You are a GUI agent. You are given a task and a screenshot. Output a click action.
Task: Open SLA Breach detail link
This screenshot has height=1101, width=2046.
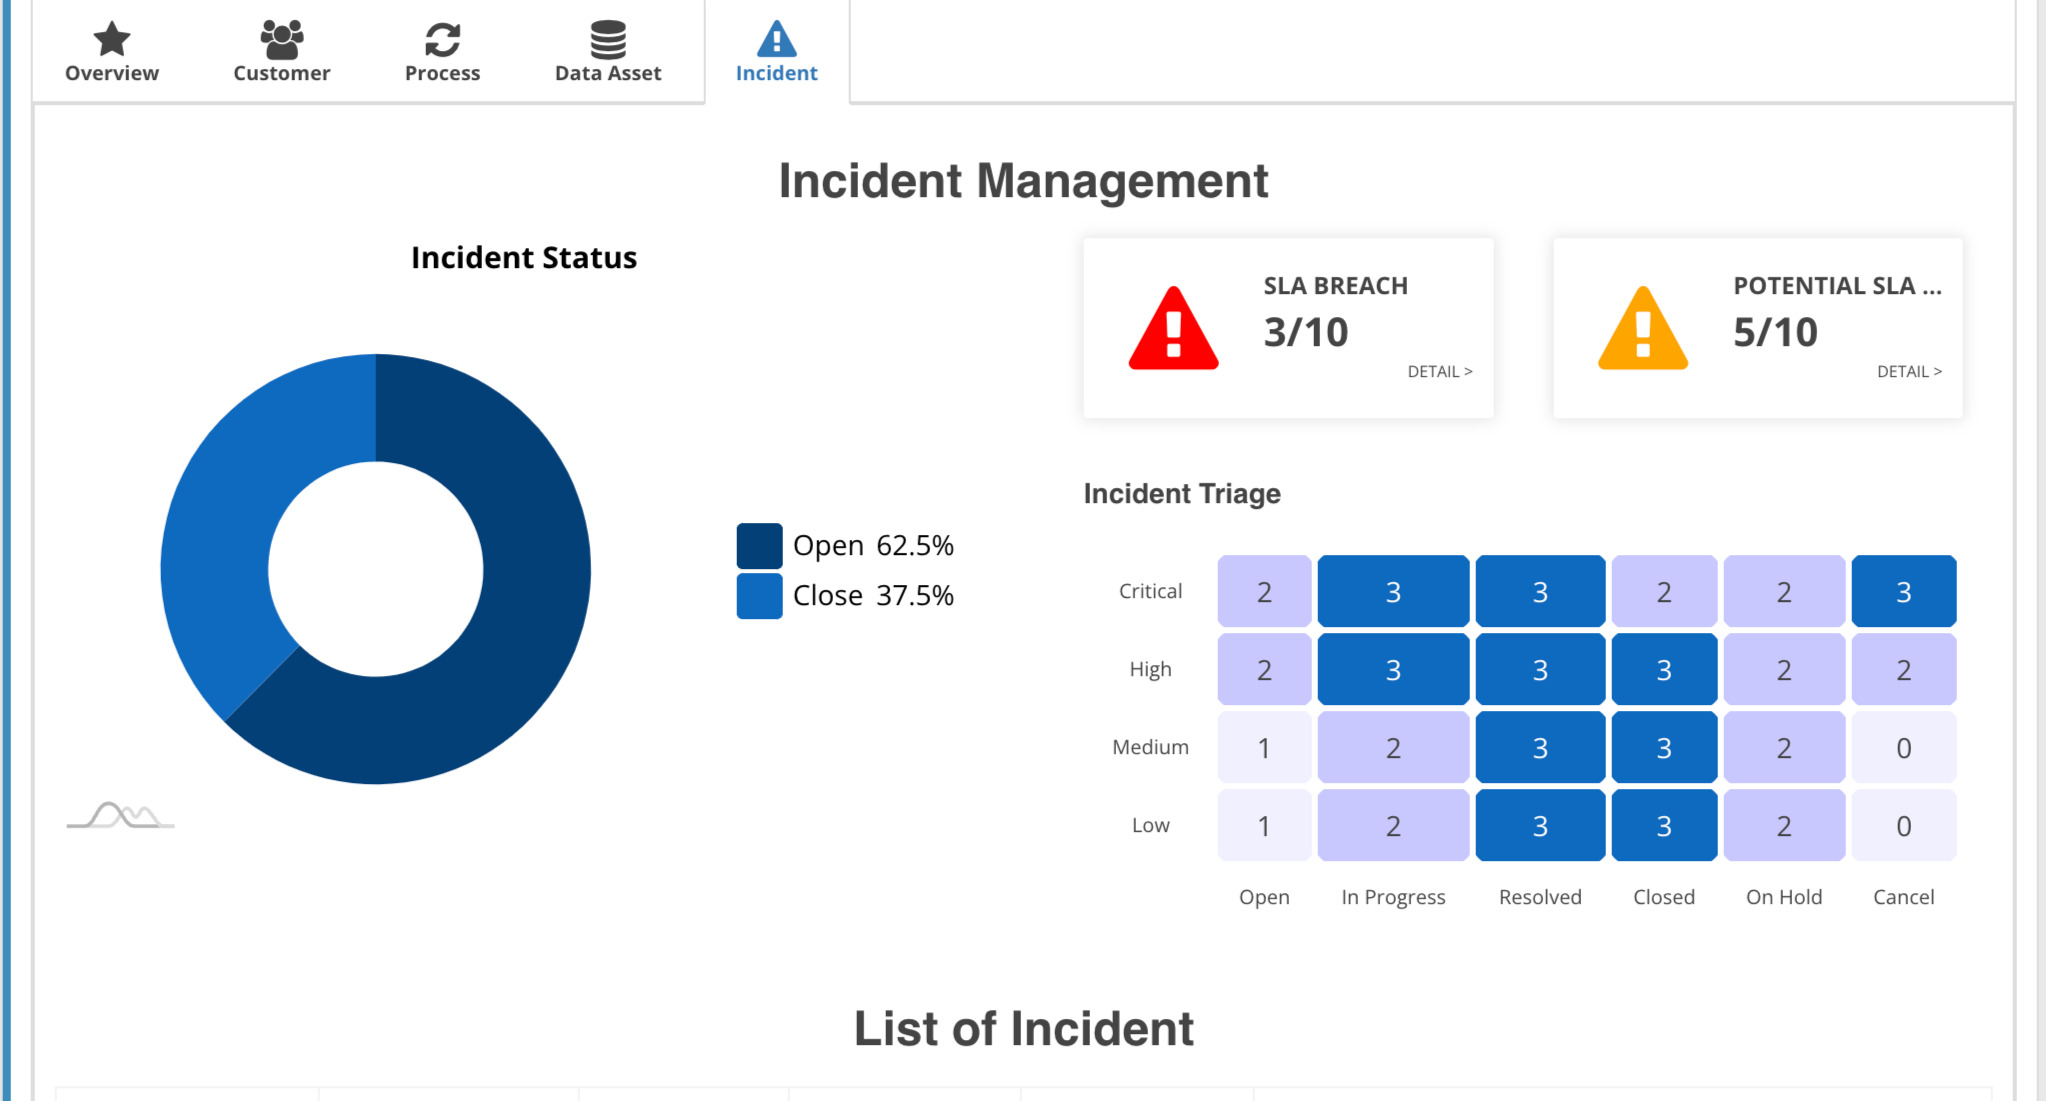(x=1441, y=370)
